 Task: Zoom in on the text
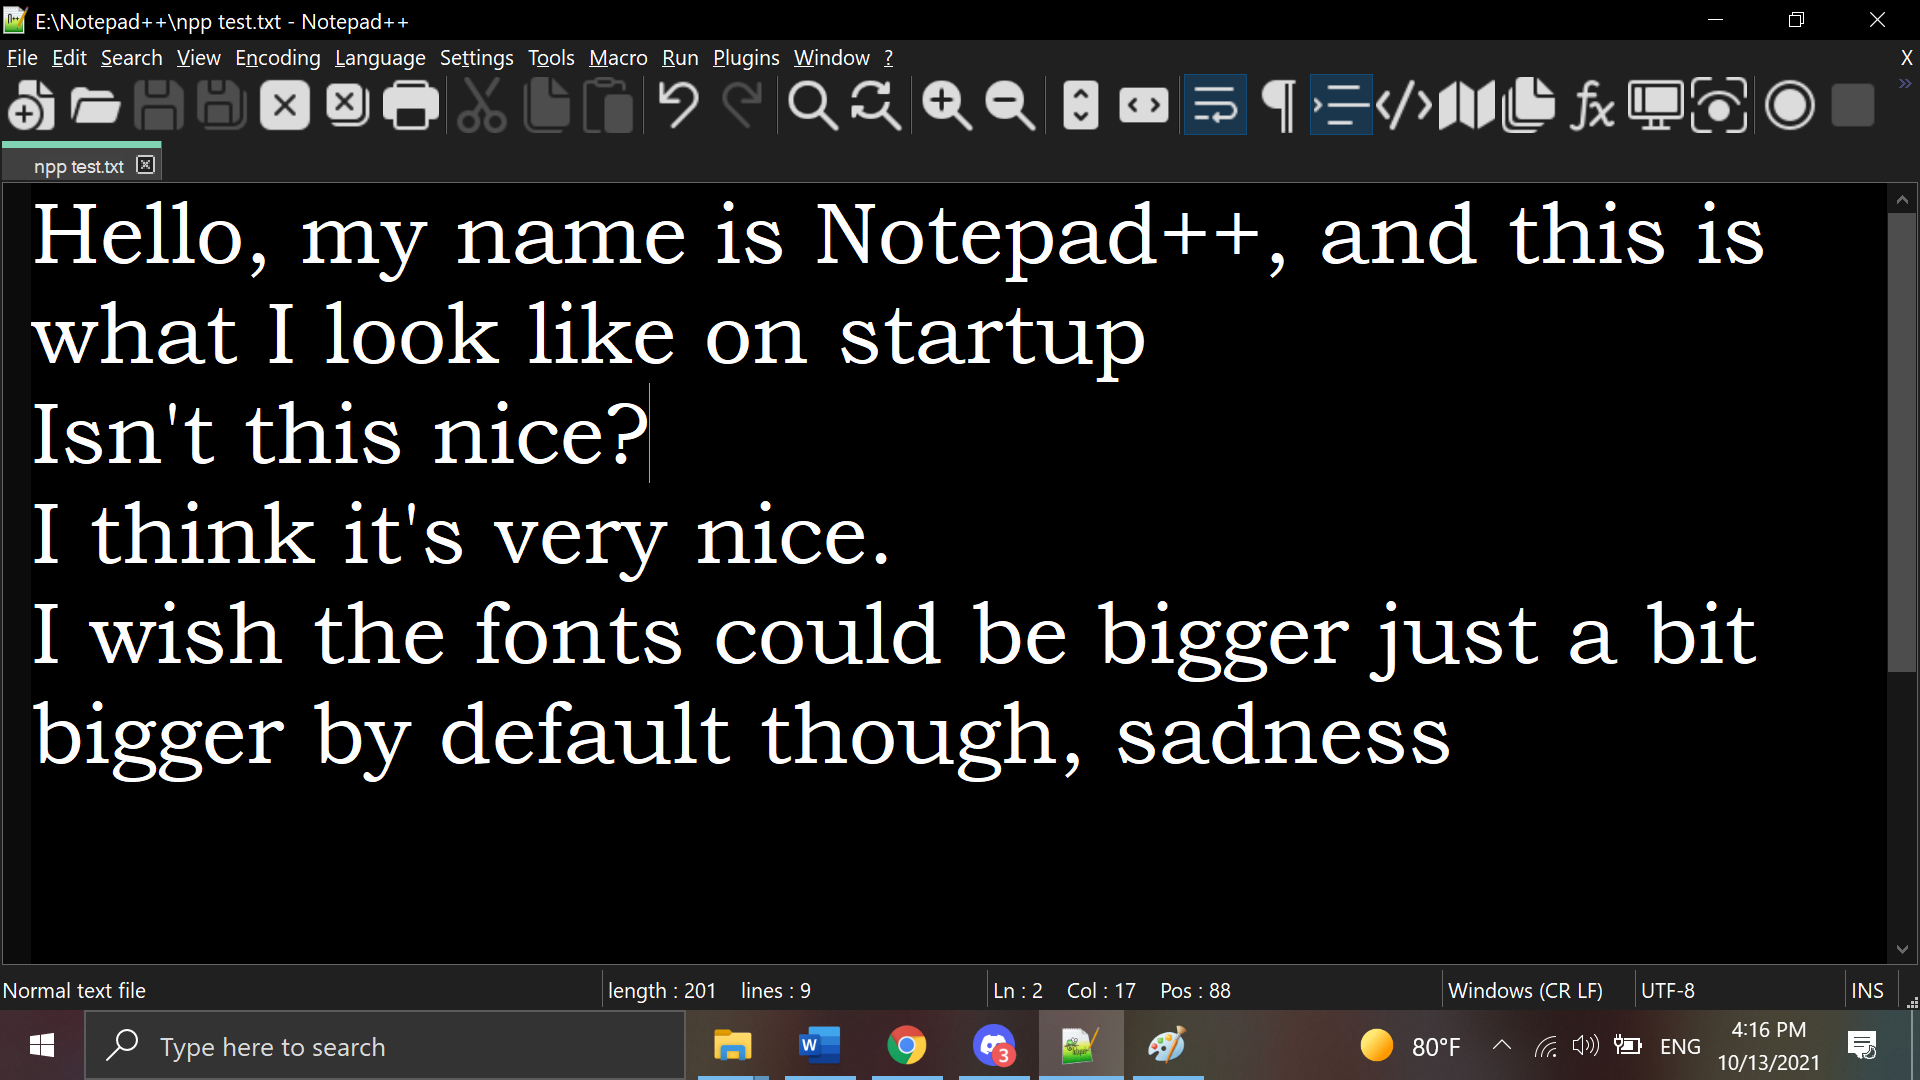(946, 105)
